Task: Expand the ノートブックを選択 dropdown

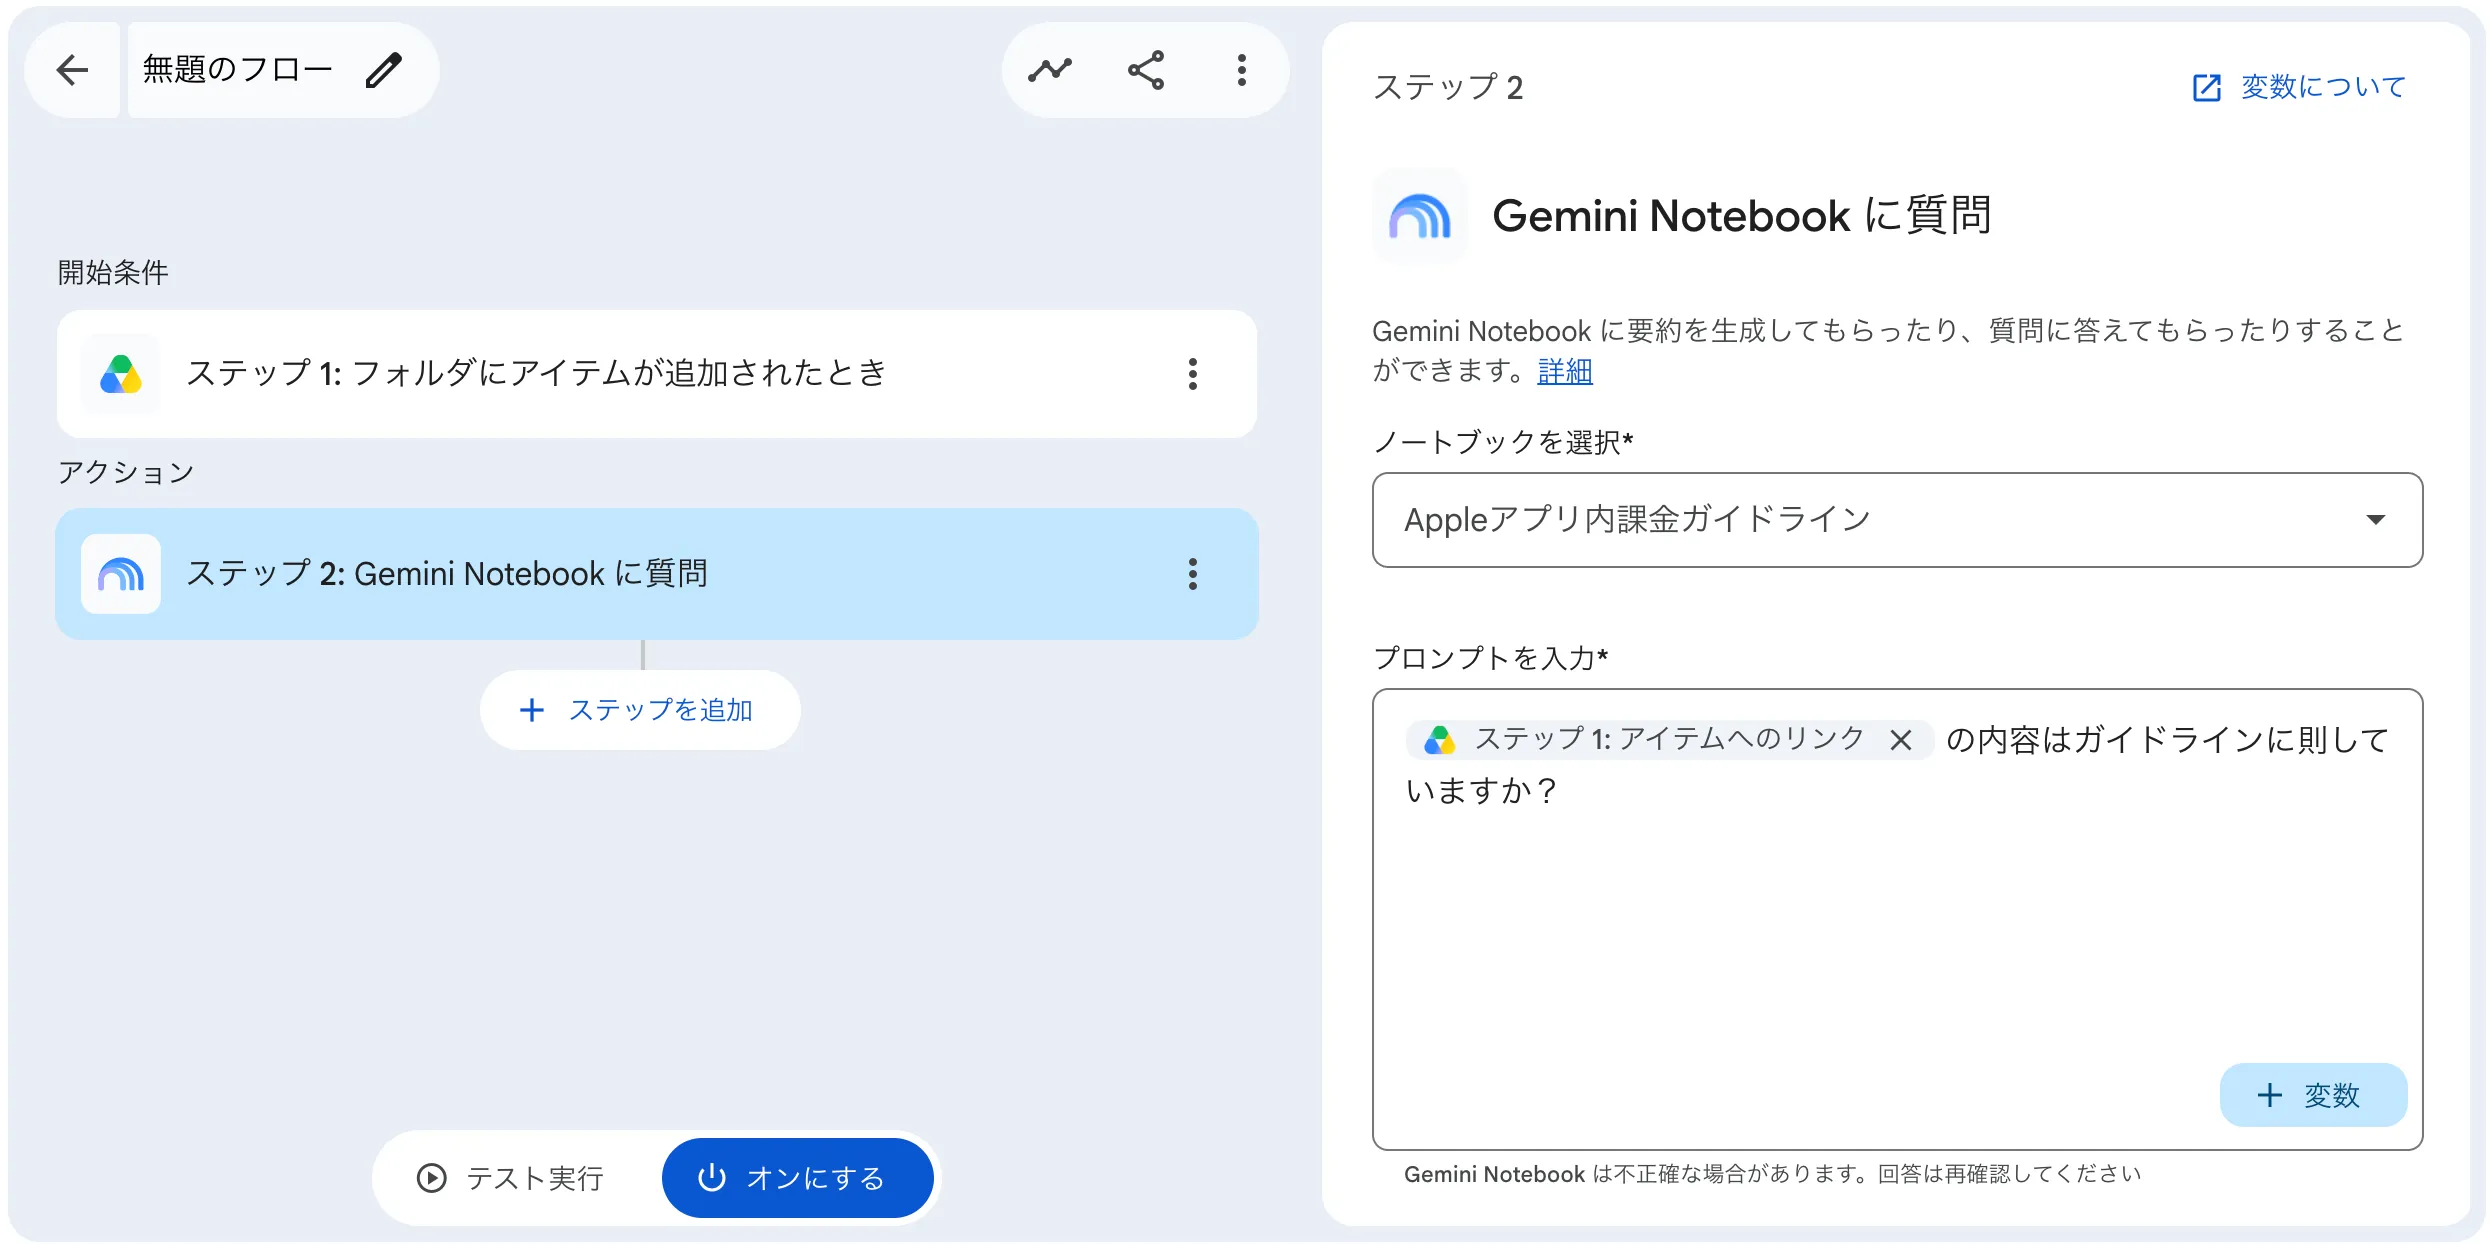Action: [1897, 520]
